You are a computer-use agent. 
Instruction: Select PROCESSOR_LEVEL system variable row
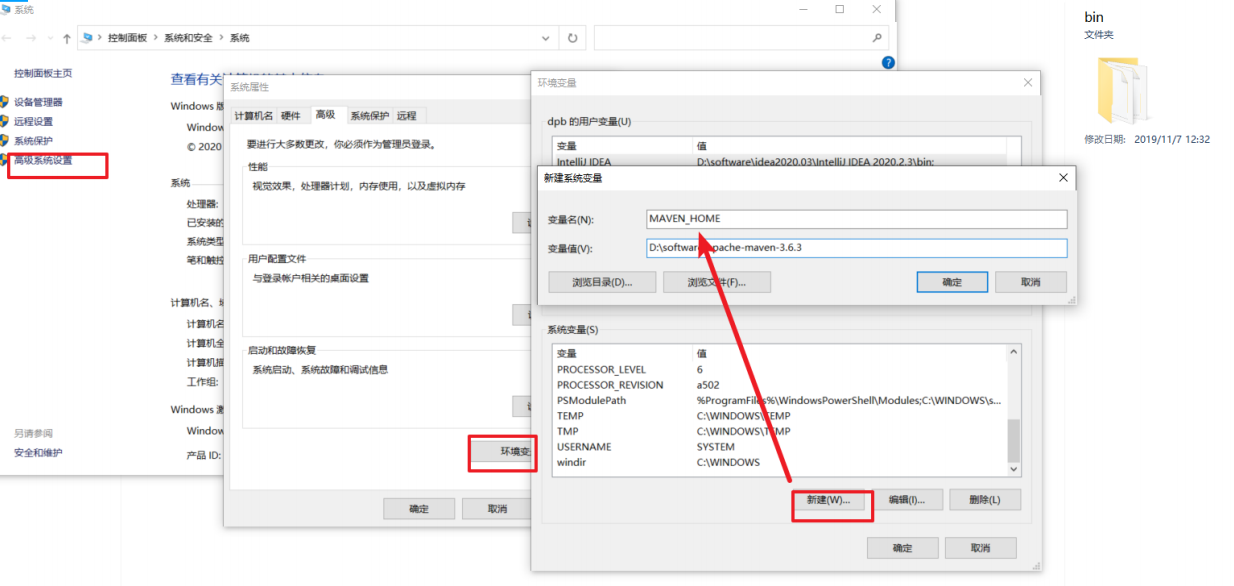tap(779, 370)
